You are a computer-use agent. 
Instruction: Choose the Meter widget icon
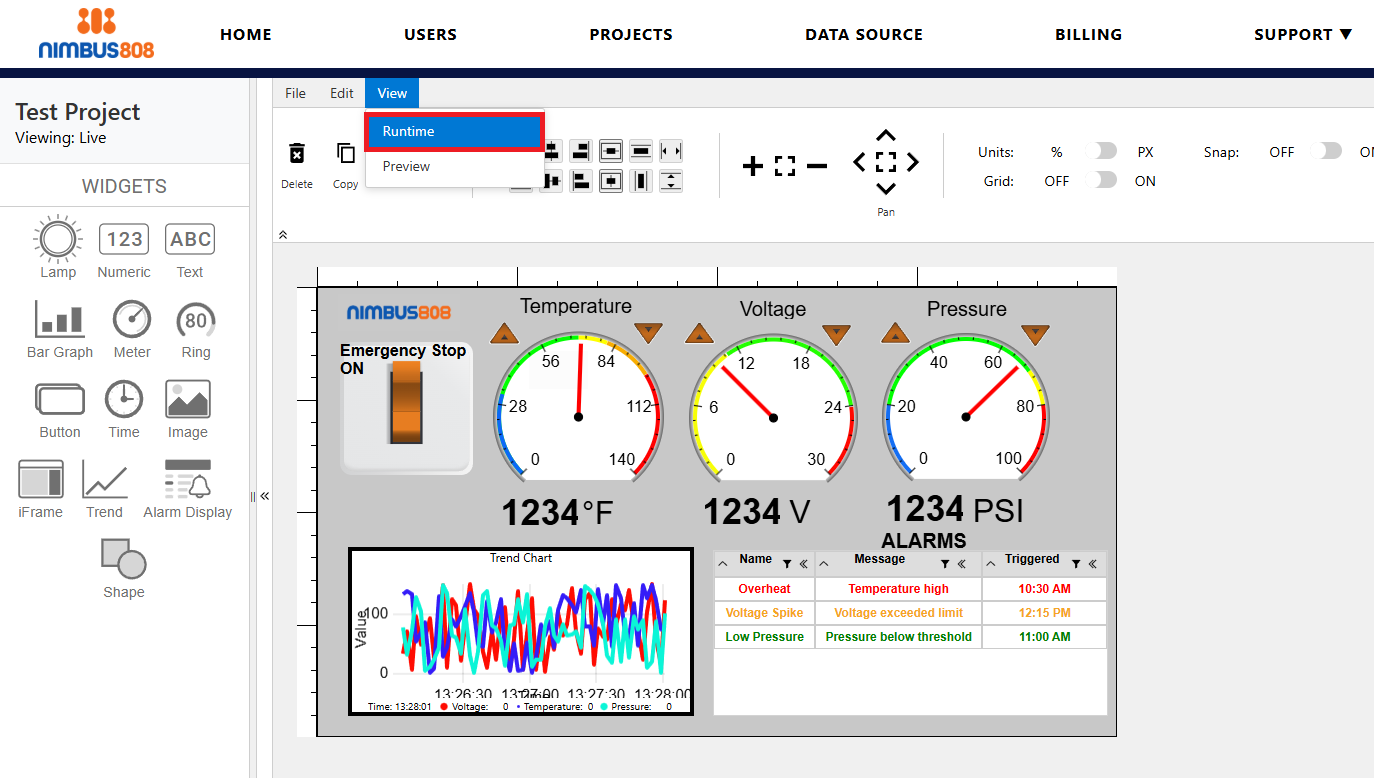click(x=131, y=320)
